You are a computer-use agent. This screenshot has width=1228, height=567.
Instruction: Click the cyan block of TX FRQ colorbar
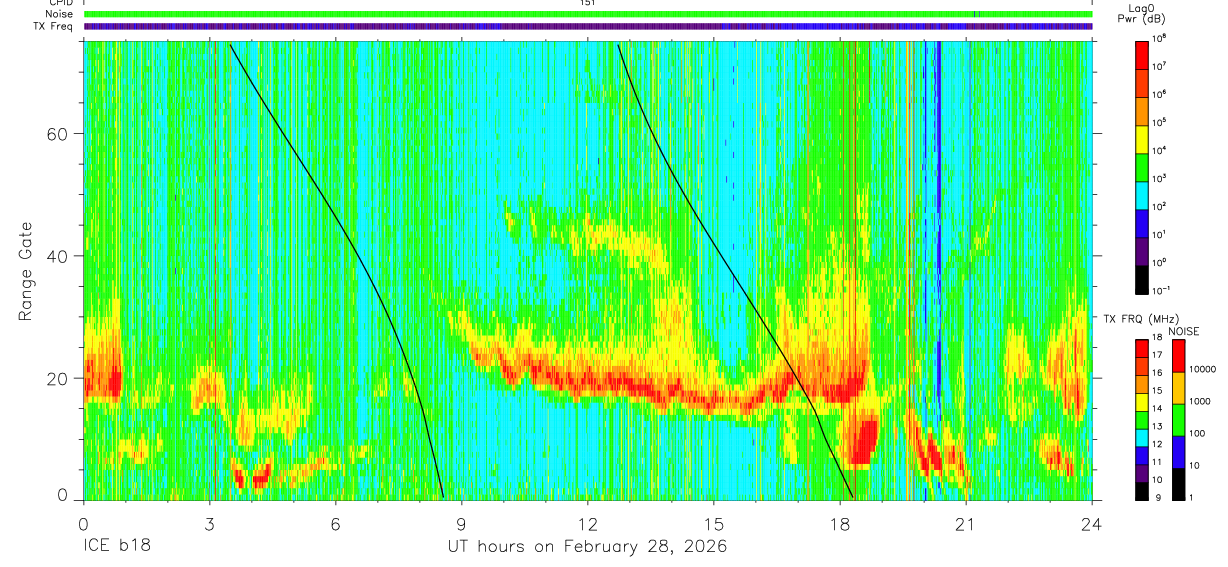click(x=1142, y=437)
